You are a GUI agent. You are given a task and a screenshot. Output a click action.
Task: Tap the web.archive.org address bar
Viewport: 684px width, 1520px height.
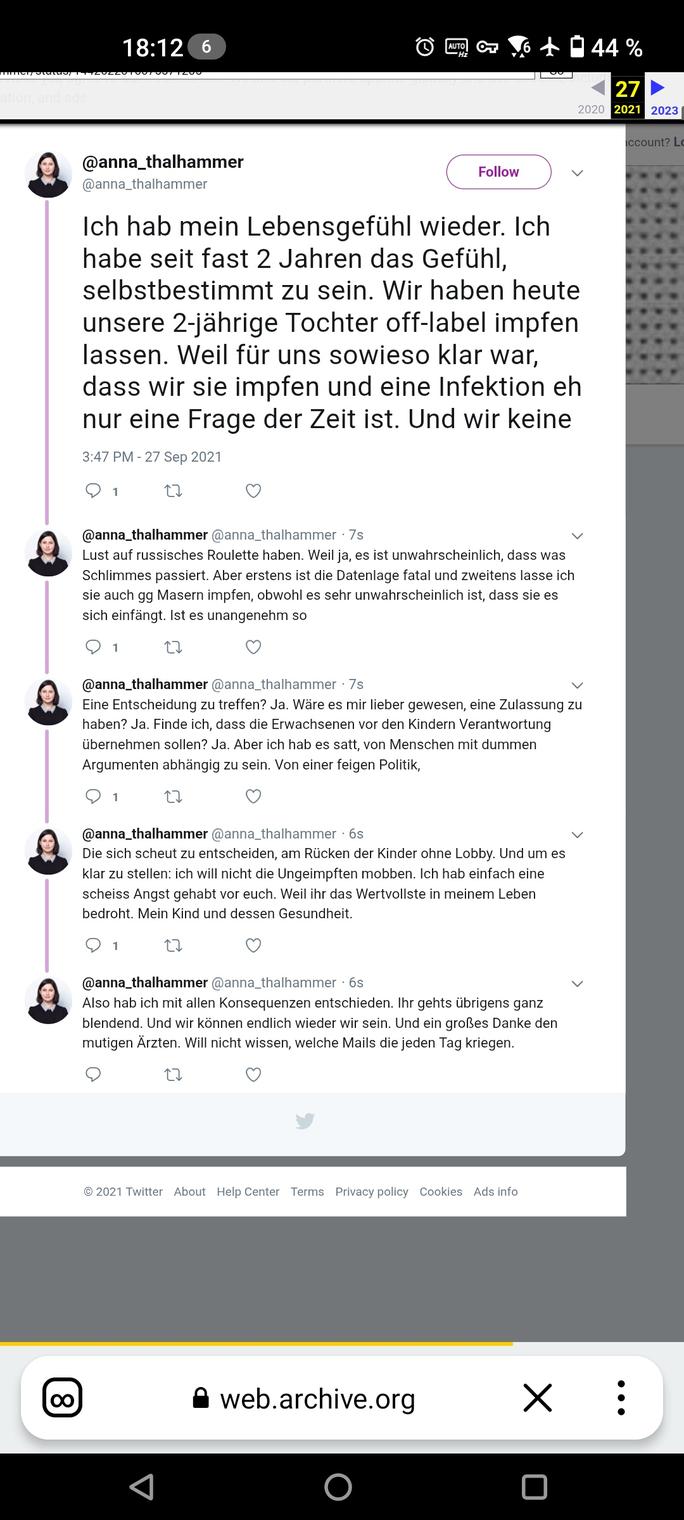[x=316, y=1398]
